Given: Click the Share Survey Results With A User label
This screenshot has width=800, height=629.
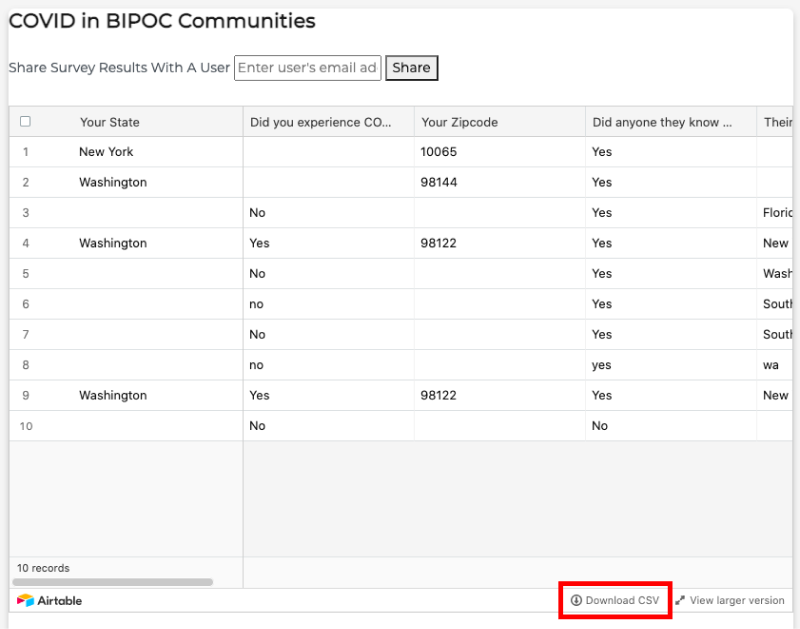Looking at the screenshot, I should pyautogui.click(x=119, y=68).
